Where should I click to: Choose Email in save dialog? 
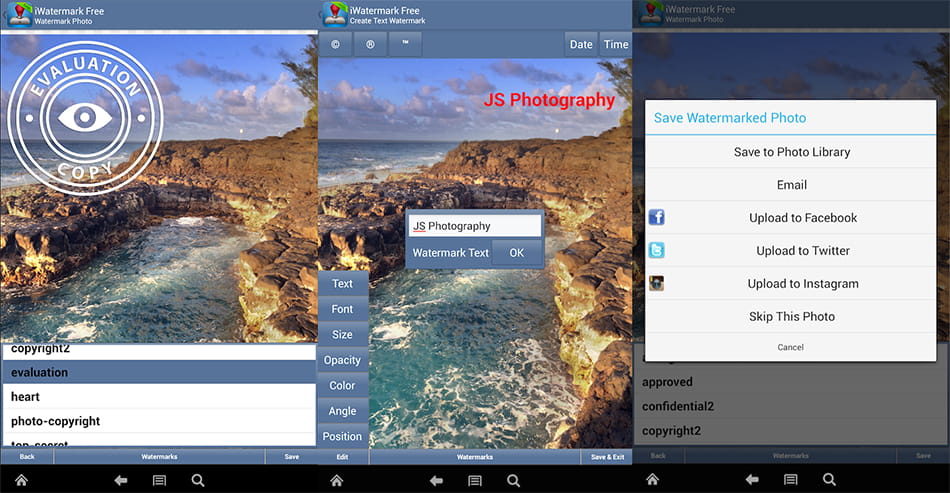pos(791,185)
